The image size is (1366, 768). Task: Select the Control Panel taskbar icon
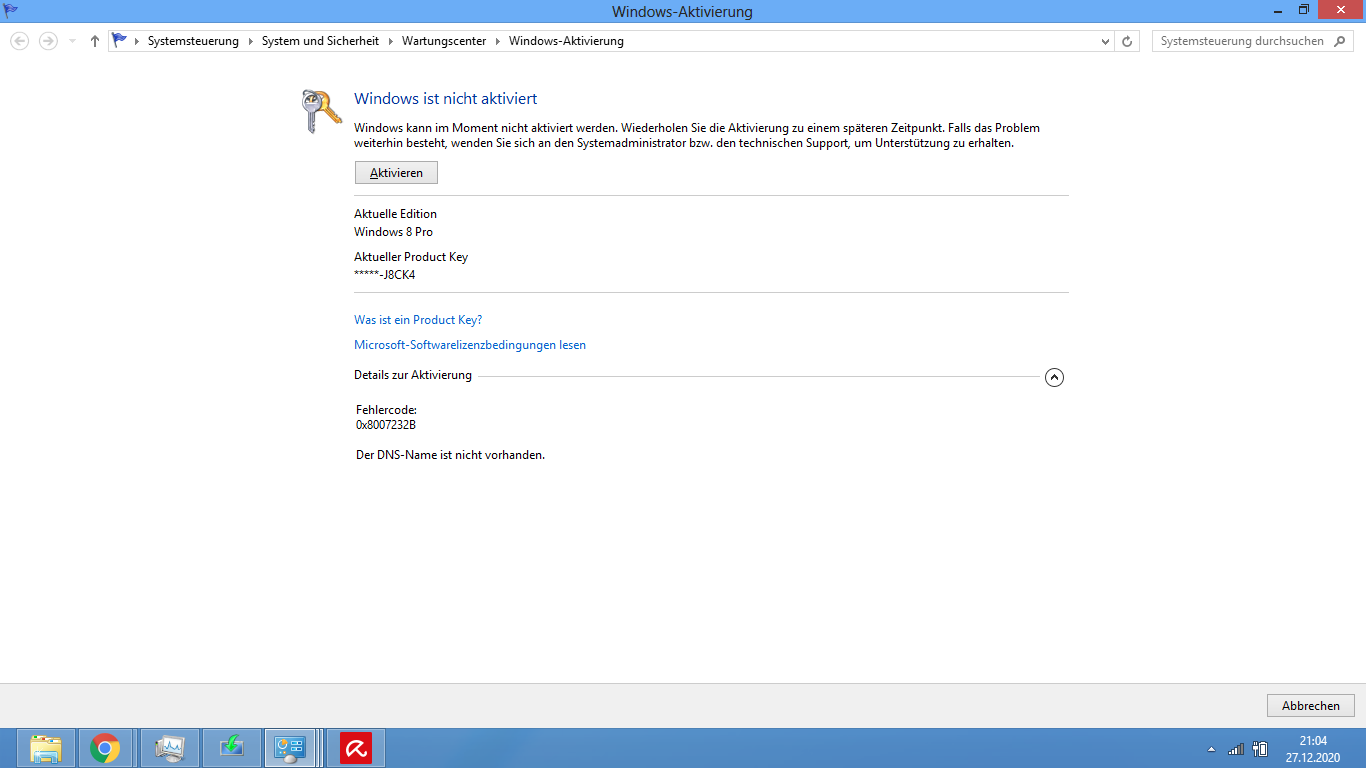291,747
